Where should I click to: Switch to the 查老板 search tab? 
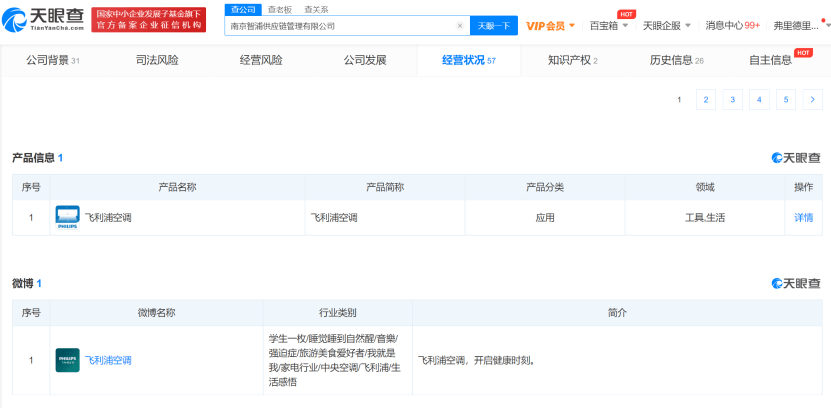click(279, 10)
